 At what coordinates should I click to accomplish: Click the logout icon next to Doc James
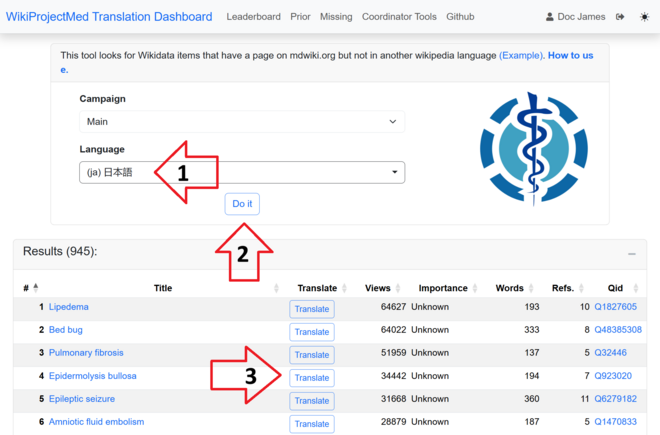pos(620,17)
